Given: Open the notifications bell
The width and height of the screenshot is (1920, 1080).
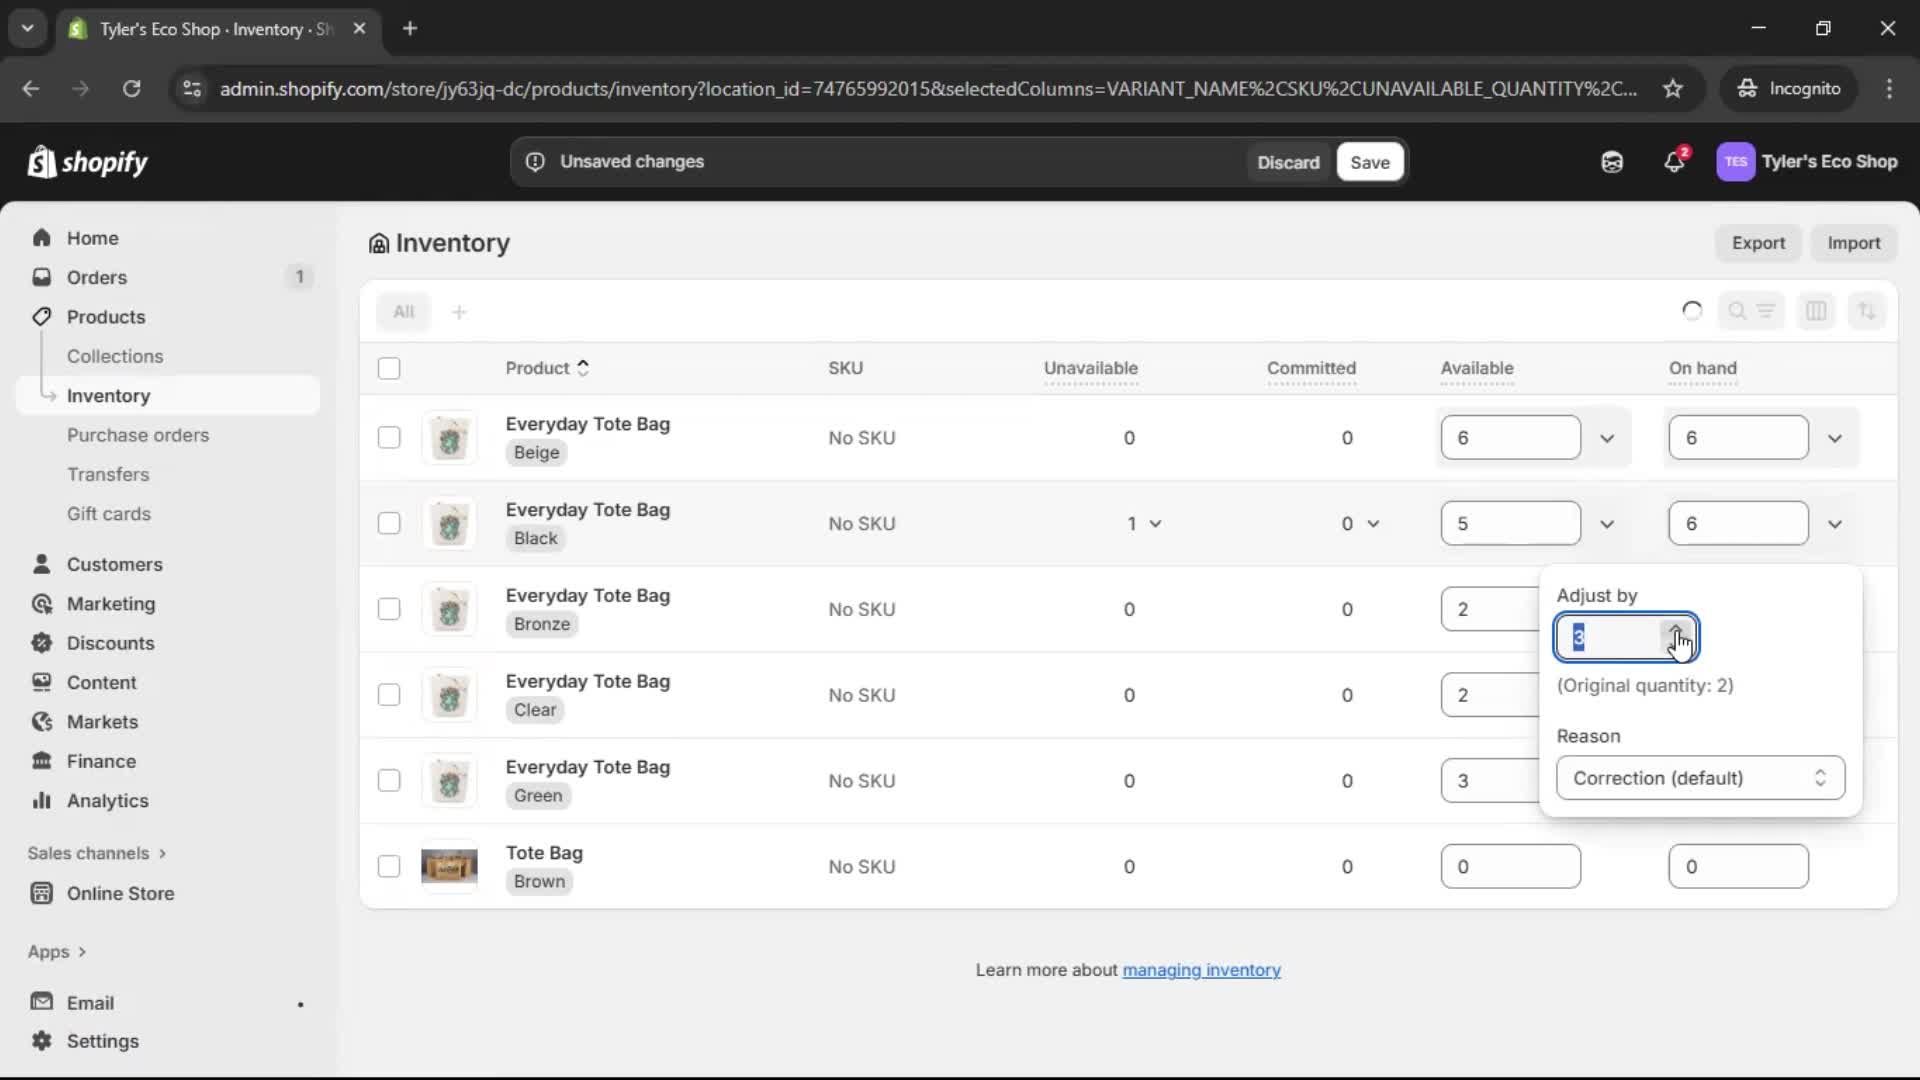Looking at the screenshot, I should pyautogui.click(x=1675, y=162).
